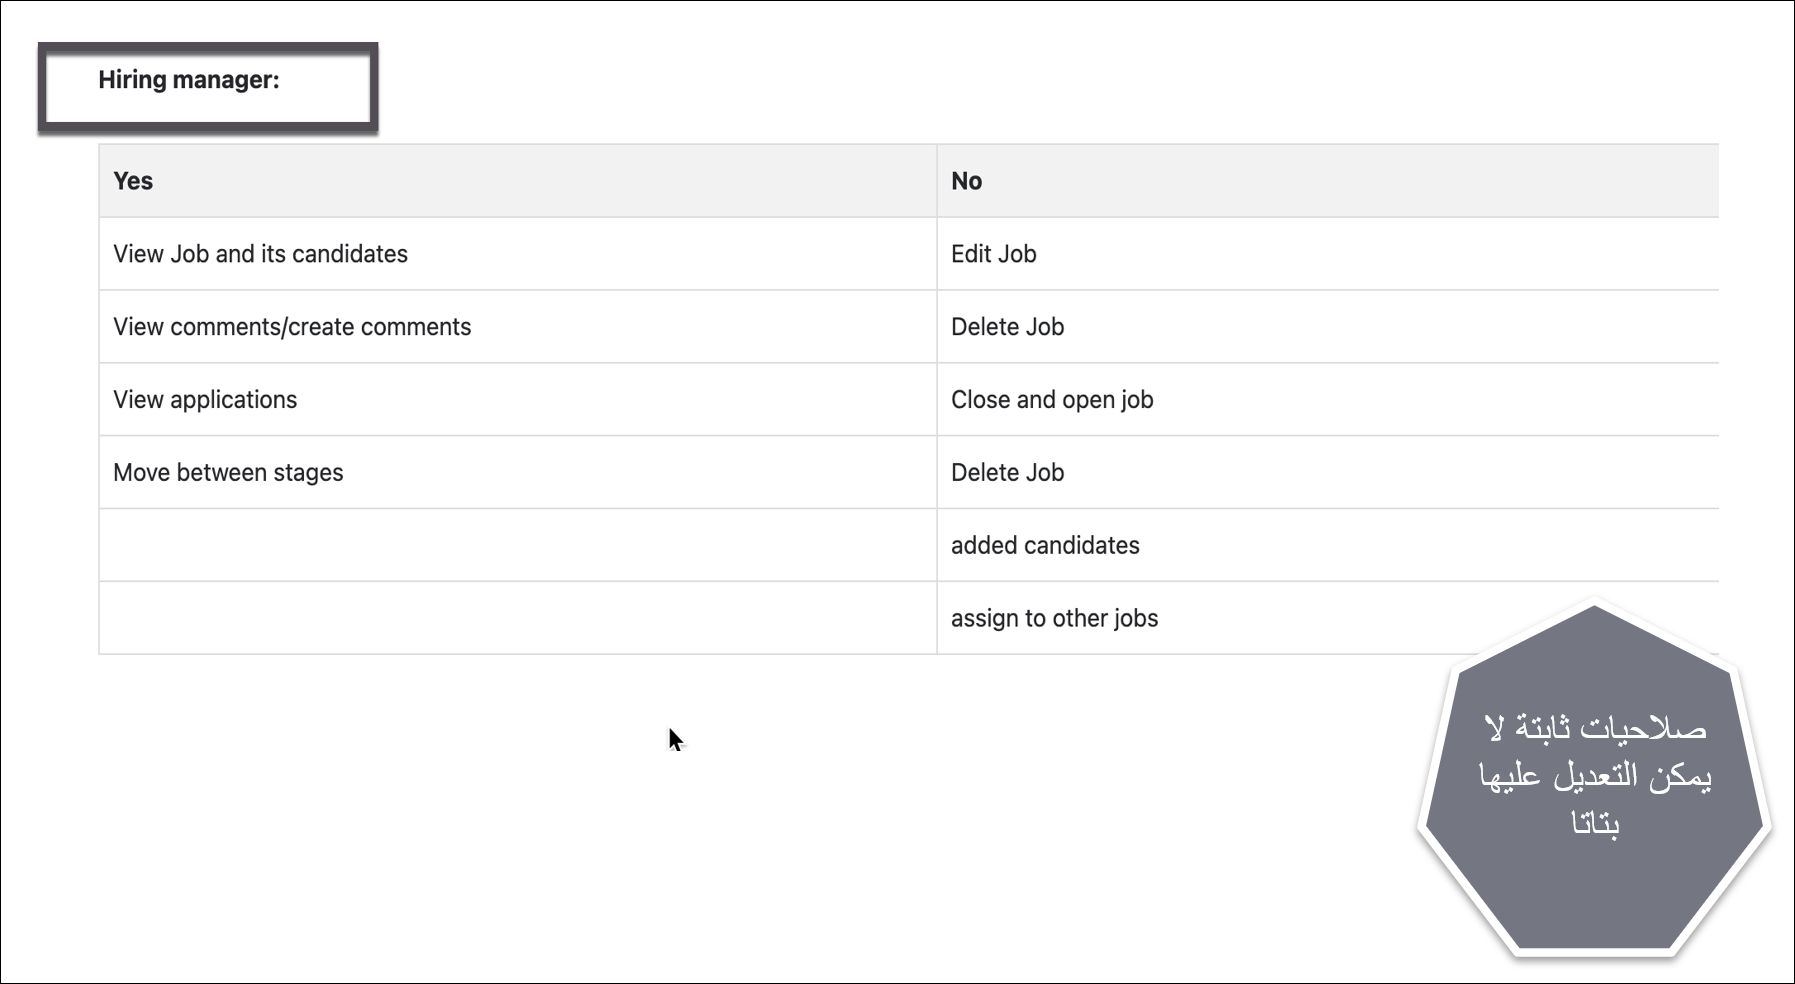Click the Edit Job cell
The width and height of the screenshot is (1795, 984).
point(993,254)
